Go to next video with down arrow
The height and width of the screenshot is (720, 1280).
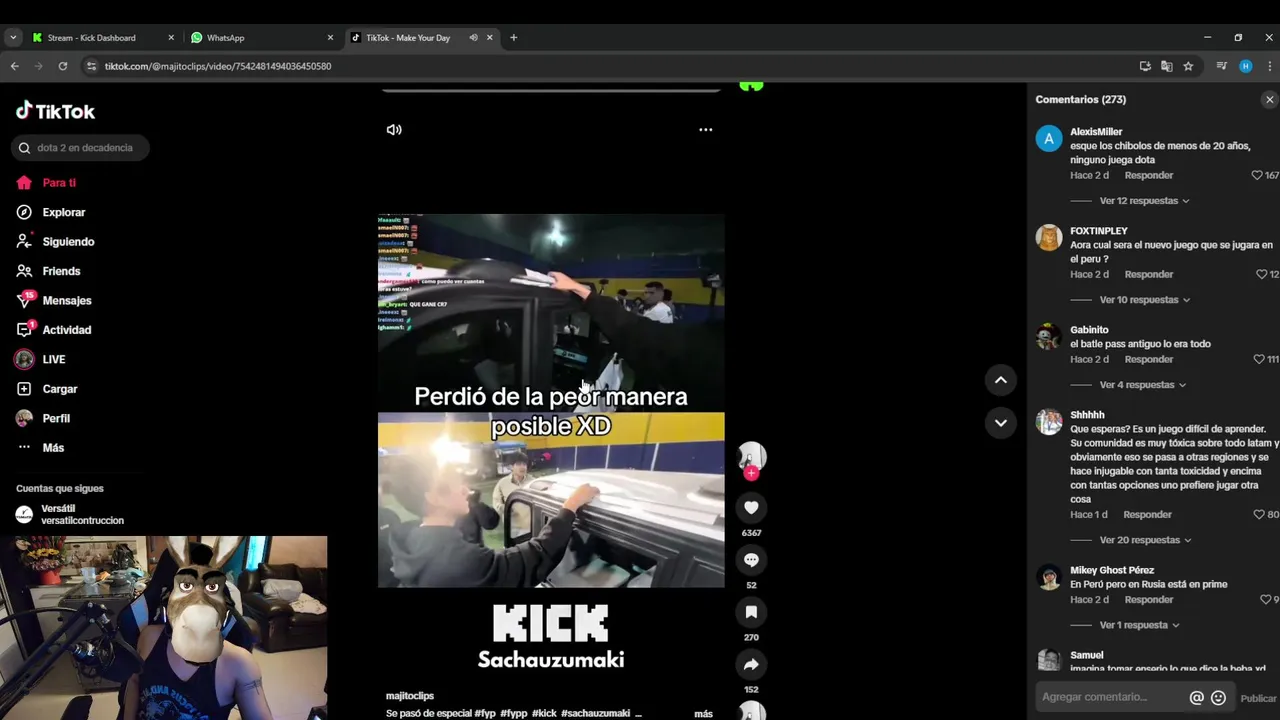(x=1000, y=423)
